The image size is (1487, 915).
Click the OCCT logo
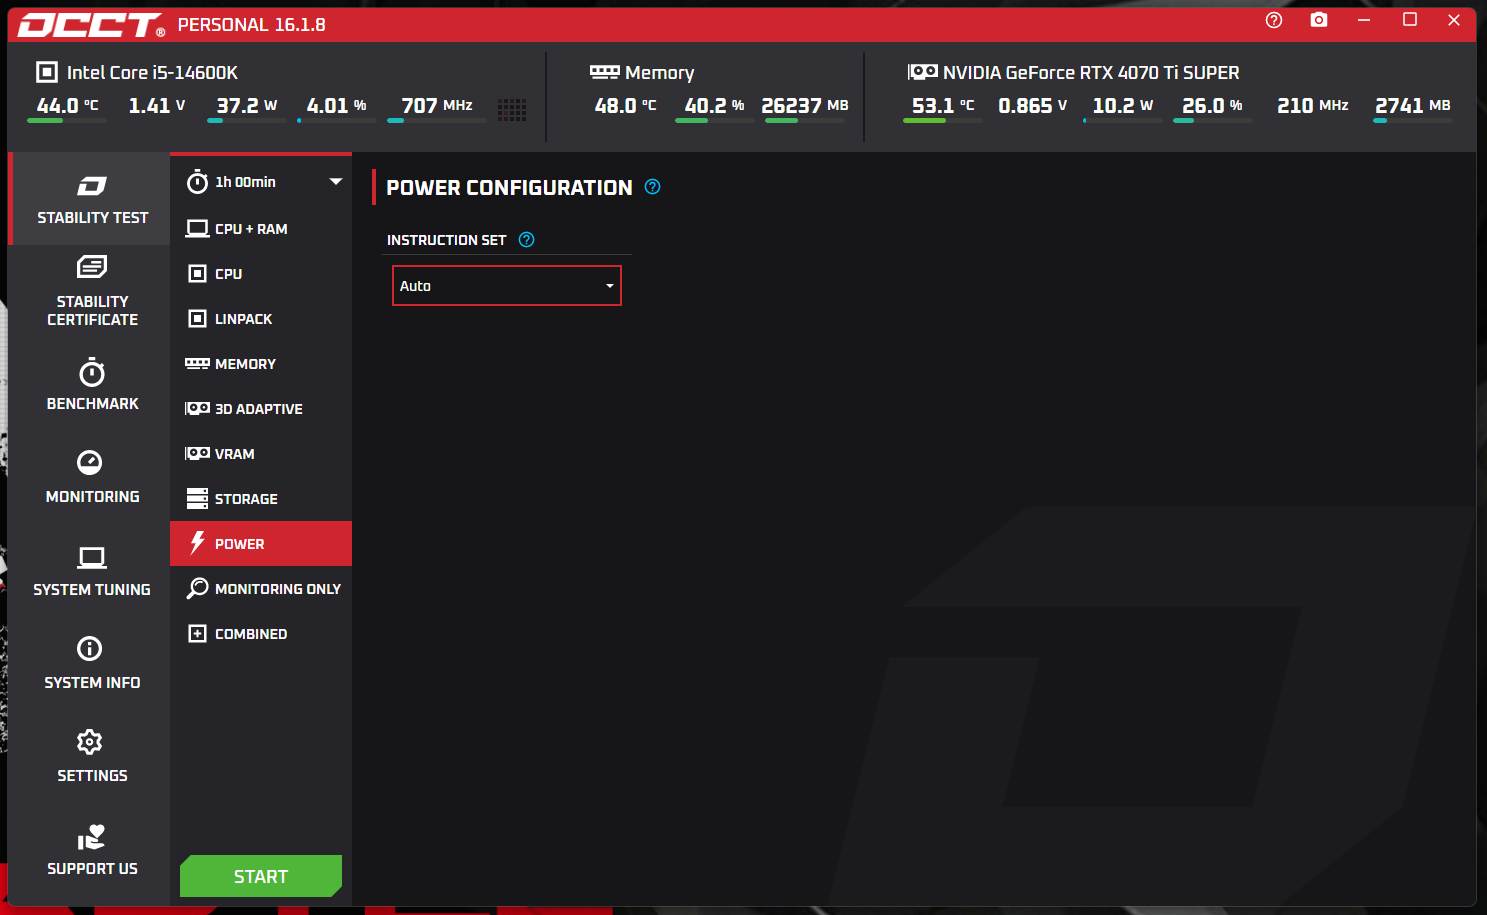coord(91,25)
